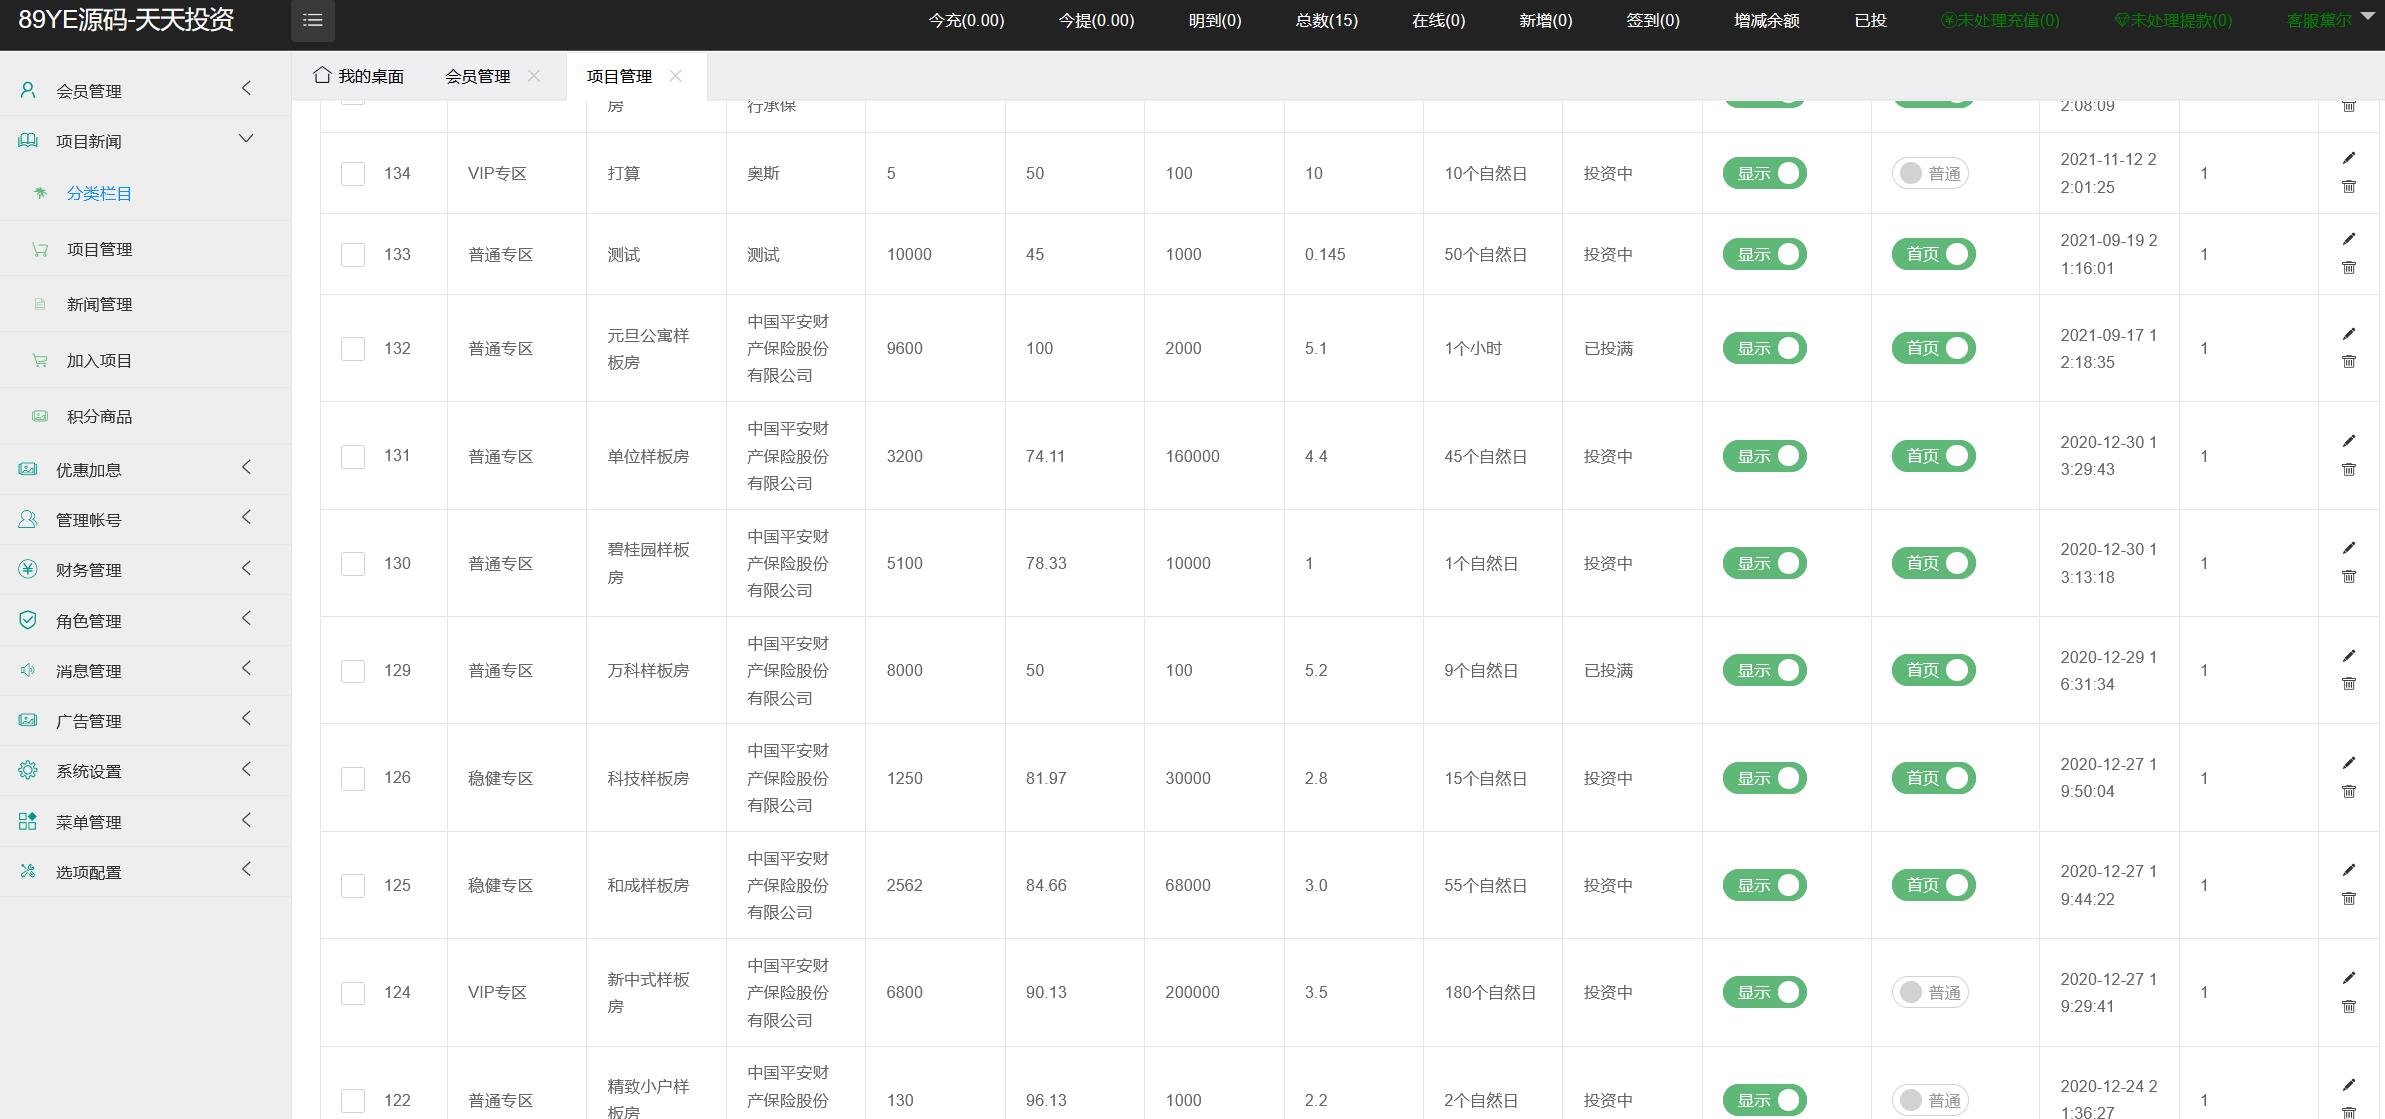Select row 133 checkbox
The width and height of the screenshot is (2385, 1119).
353,254
